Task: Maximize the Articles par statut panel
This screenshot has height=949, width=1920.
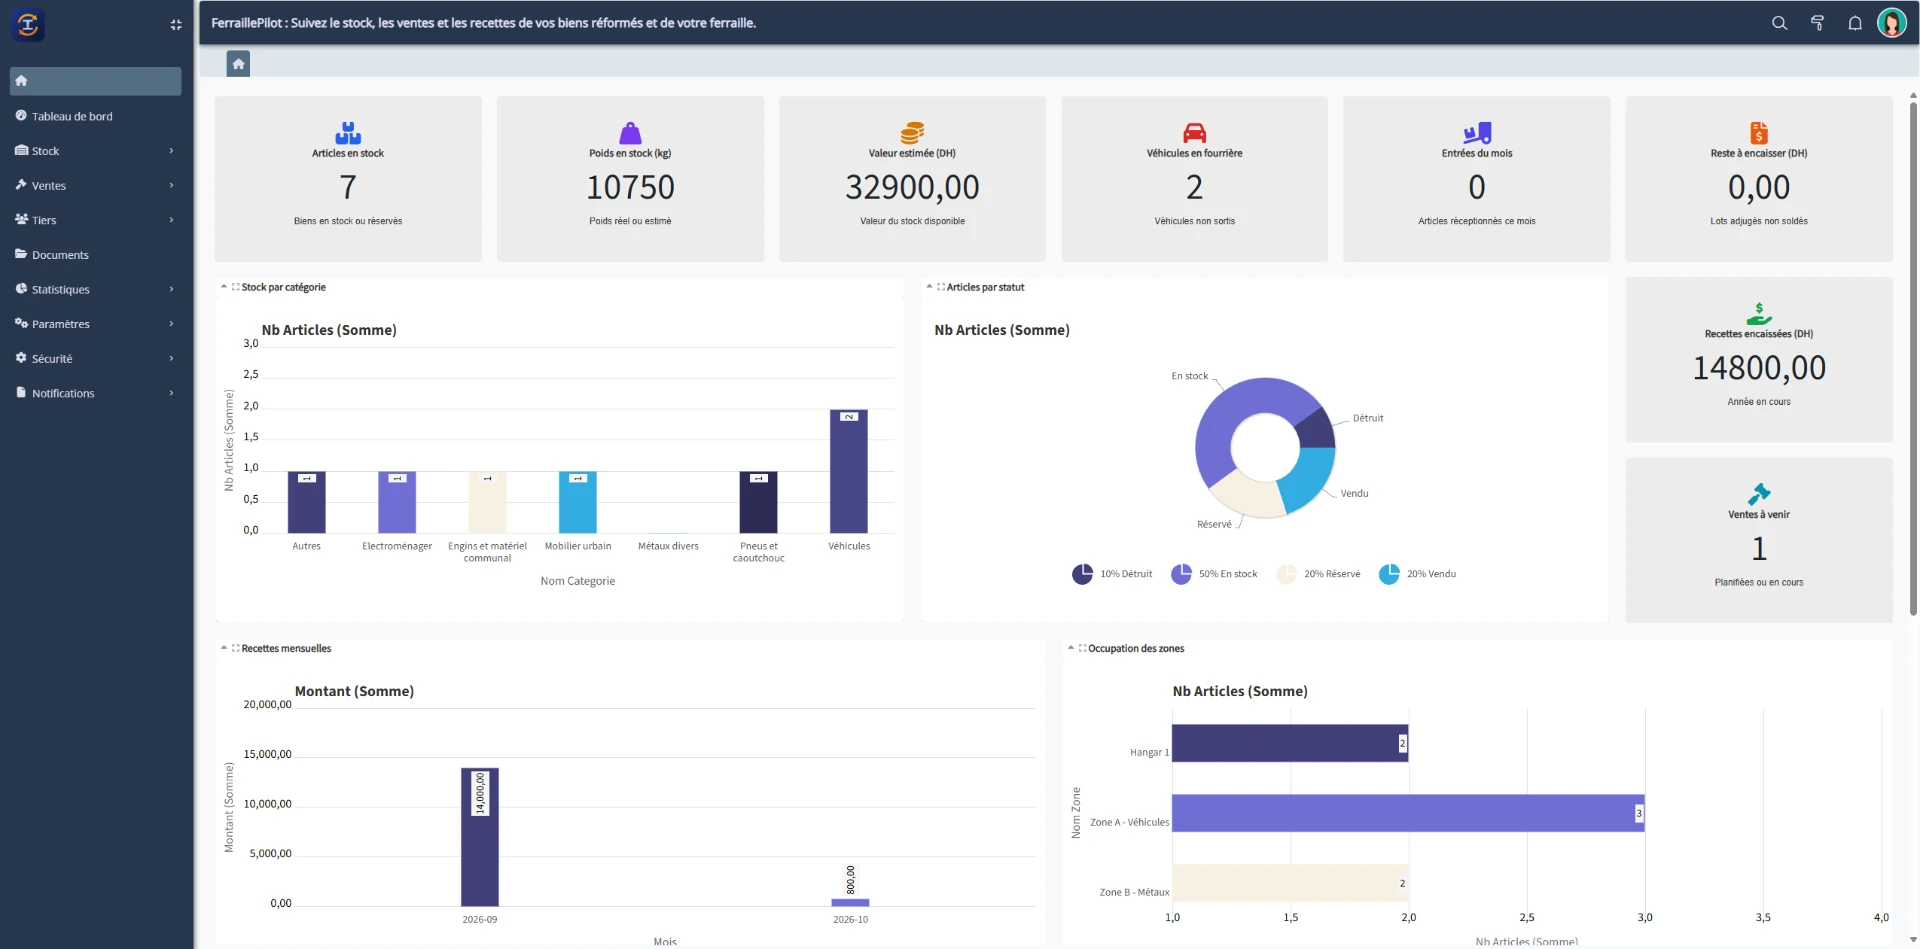Action: [x=941, y=287]
